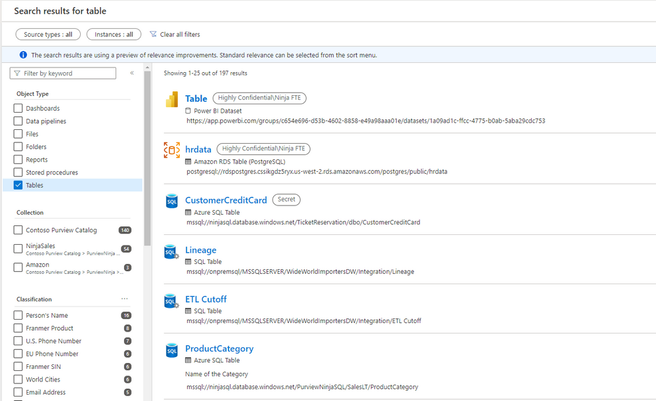Check the Franmer SIN classification
Image resolution: width=656 pixels, height=401 pixels.
tap(18, 366)
